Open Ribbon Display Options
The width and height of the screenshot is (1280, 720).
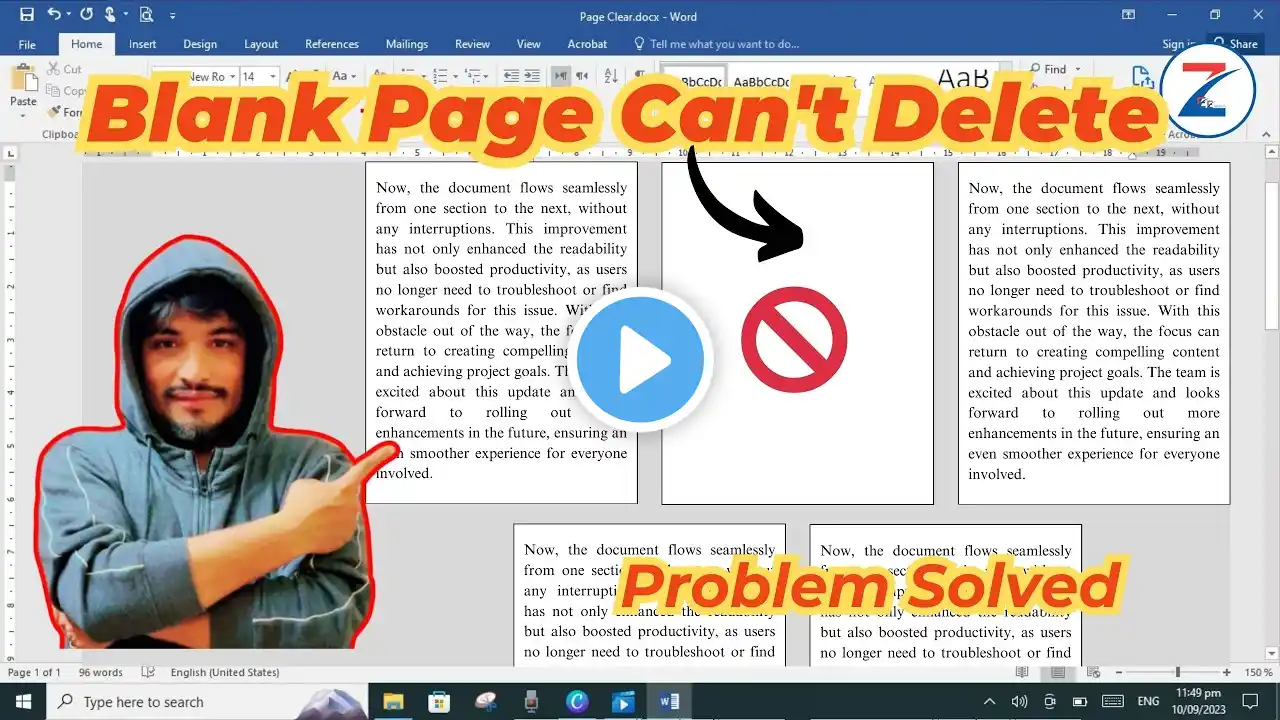coord(1128,15)
